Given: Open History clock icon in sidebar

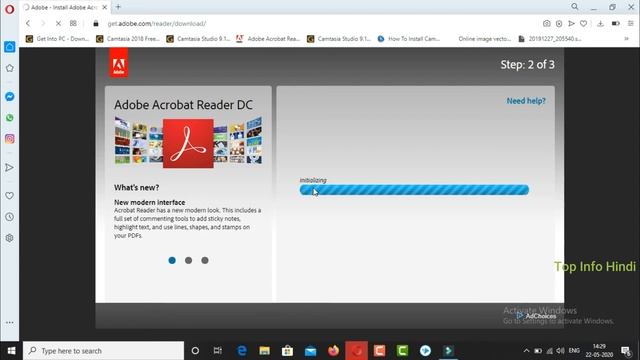Looking at the screenshot, I should pos(9,217).
